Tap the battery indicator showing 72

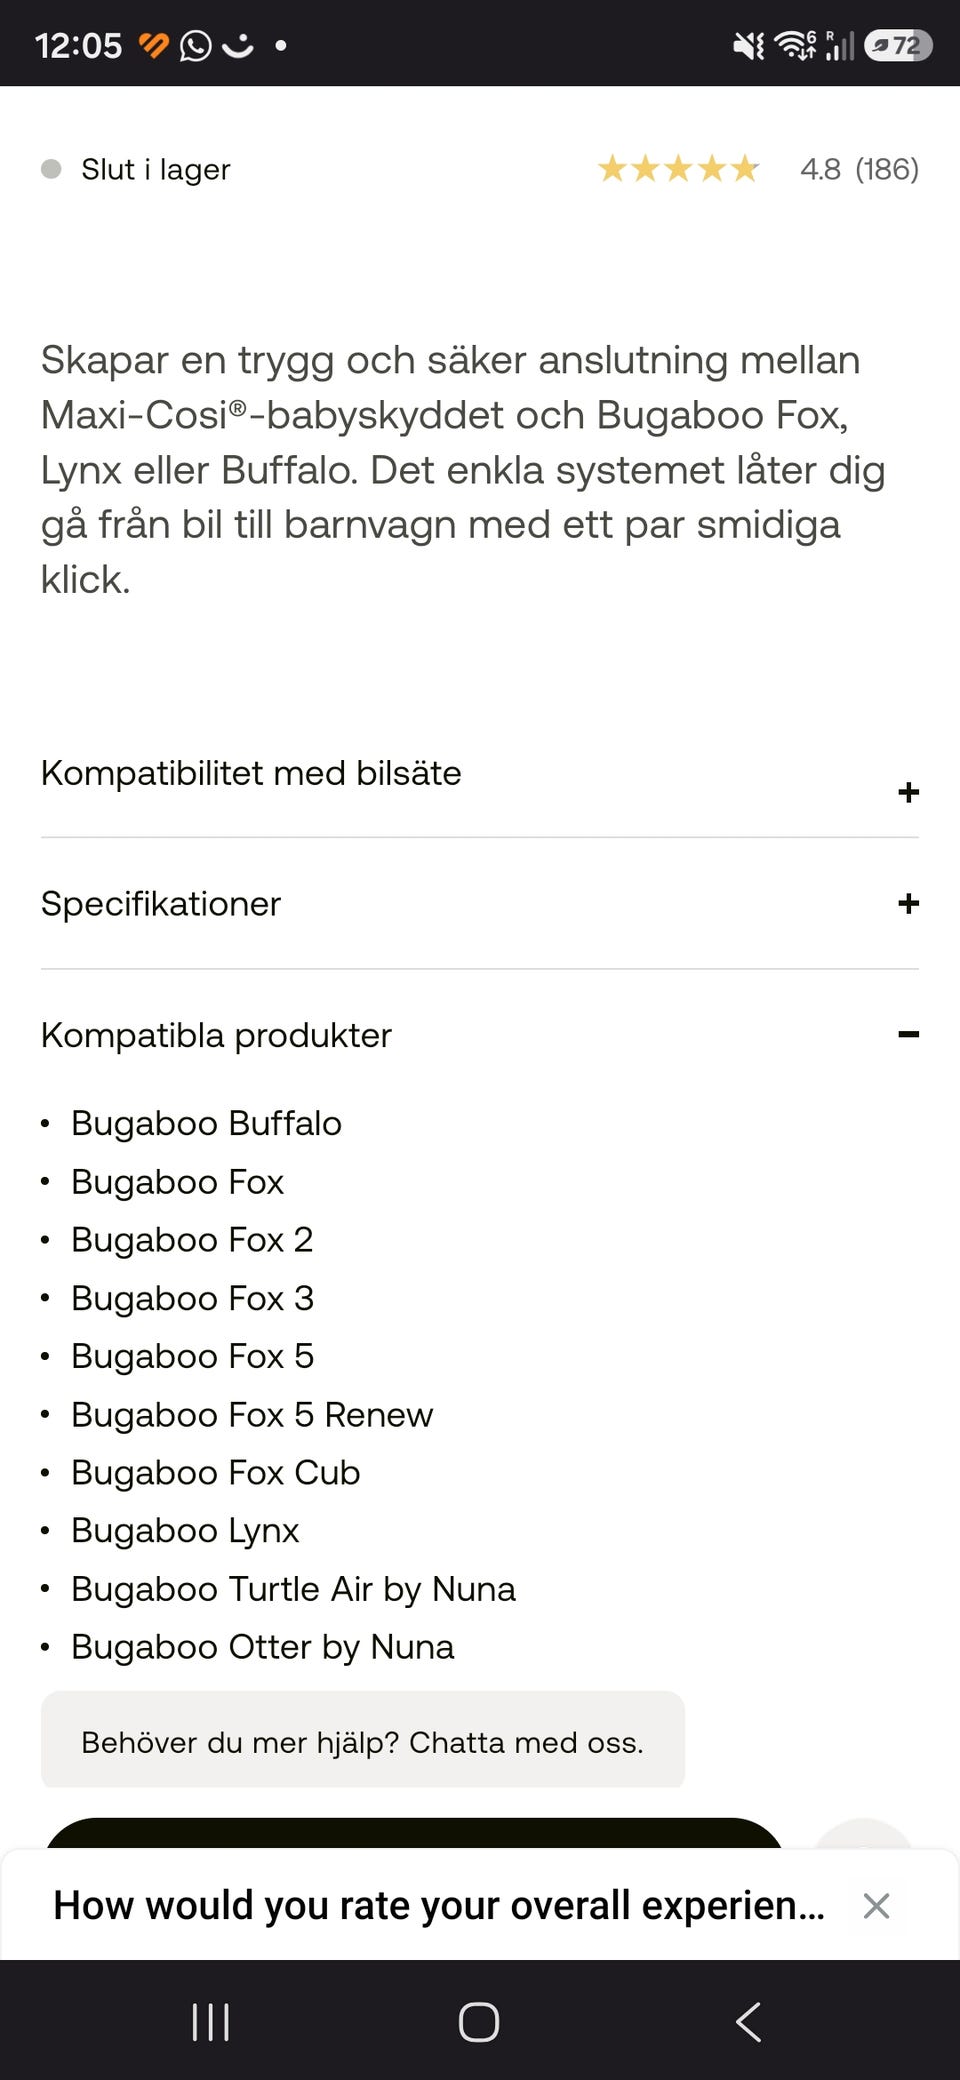pos(898,46)
